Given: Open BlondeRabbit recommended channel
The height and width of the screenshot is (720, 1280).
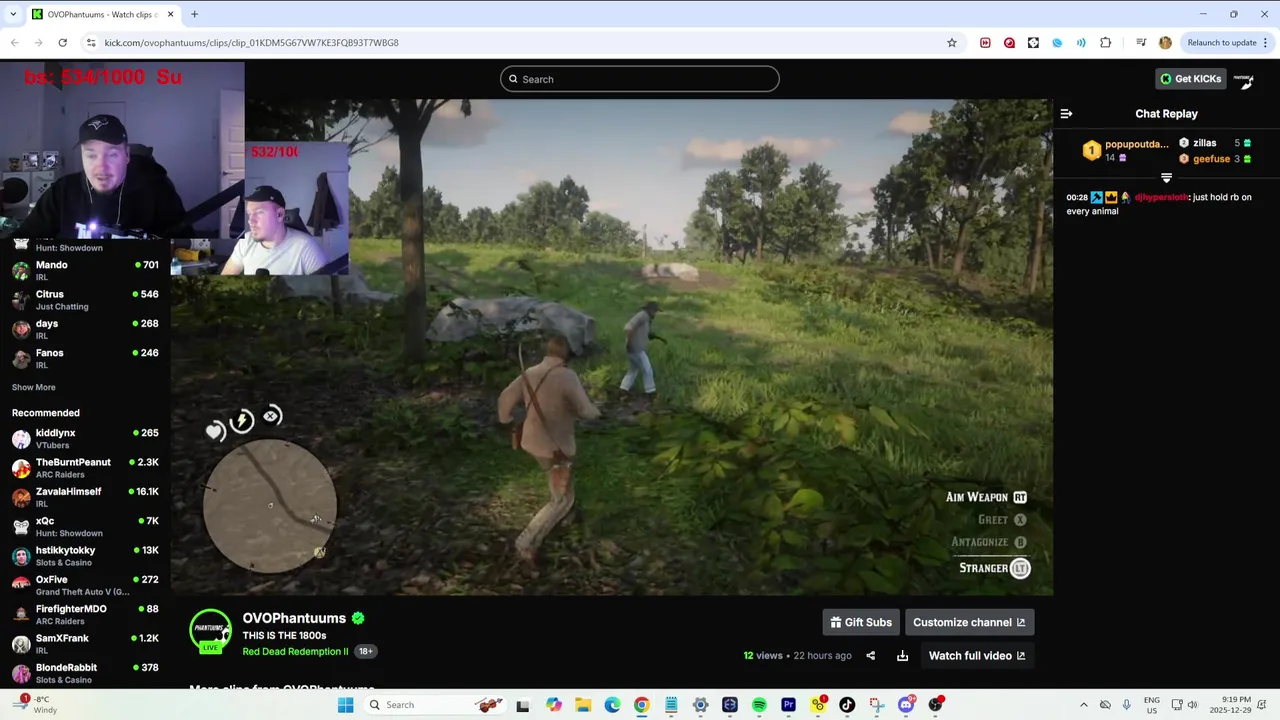Looking at the screenshot, I should click(x=85, y=673).
